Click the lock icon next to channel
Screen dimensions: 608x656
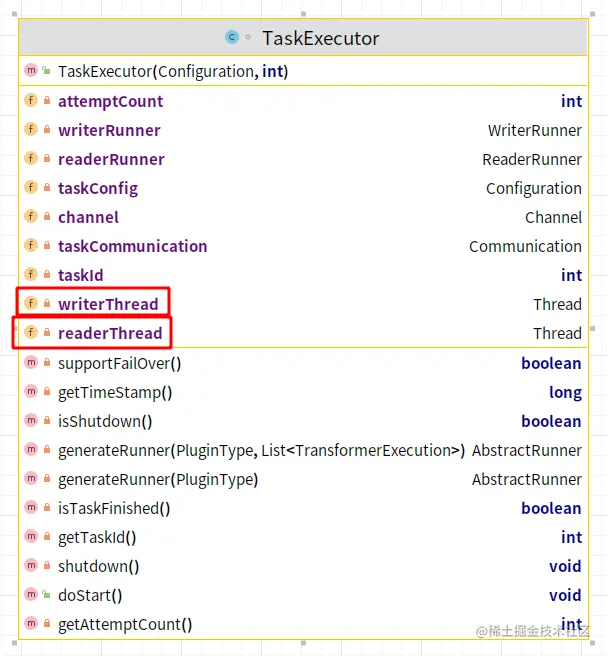tap(47, 216)
